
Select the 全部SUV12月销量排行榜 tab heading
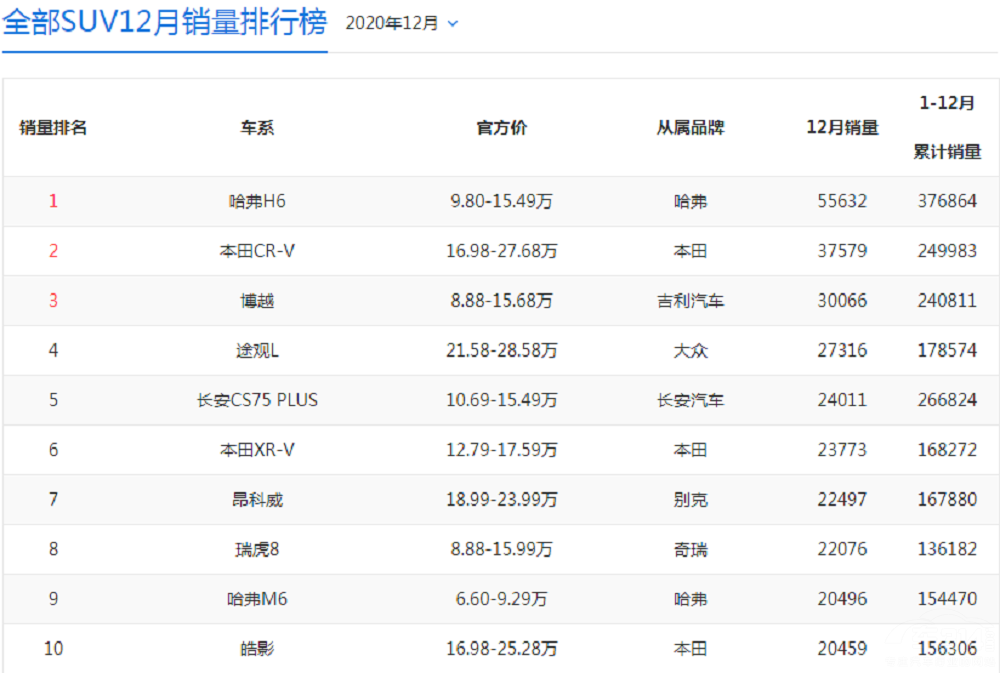click(x=165, y=23)
